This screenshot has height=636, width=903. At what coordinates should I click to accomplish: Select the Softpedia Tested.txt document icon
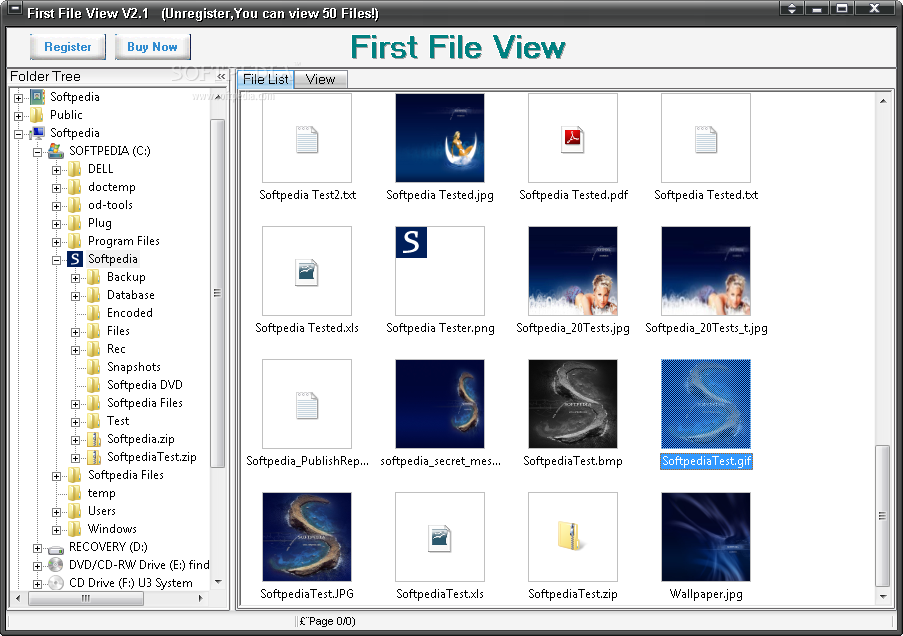pos(706,138)
